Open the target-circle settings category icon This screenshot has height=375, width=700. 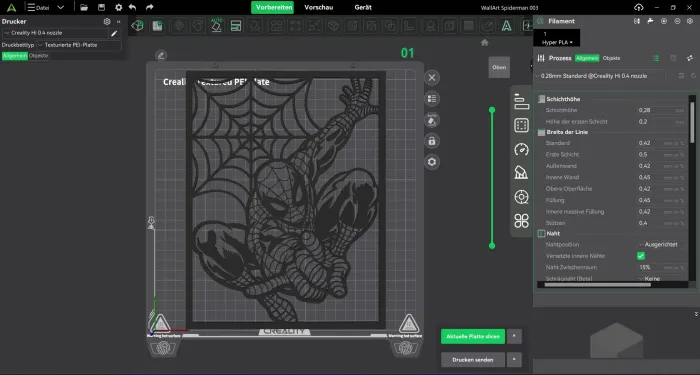tap(521, 197)
